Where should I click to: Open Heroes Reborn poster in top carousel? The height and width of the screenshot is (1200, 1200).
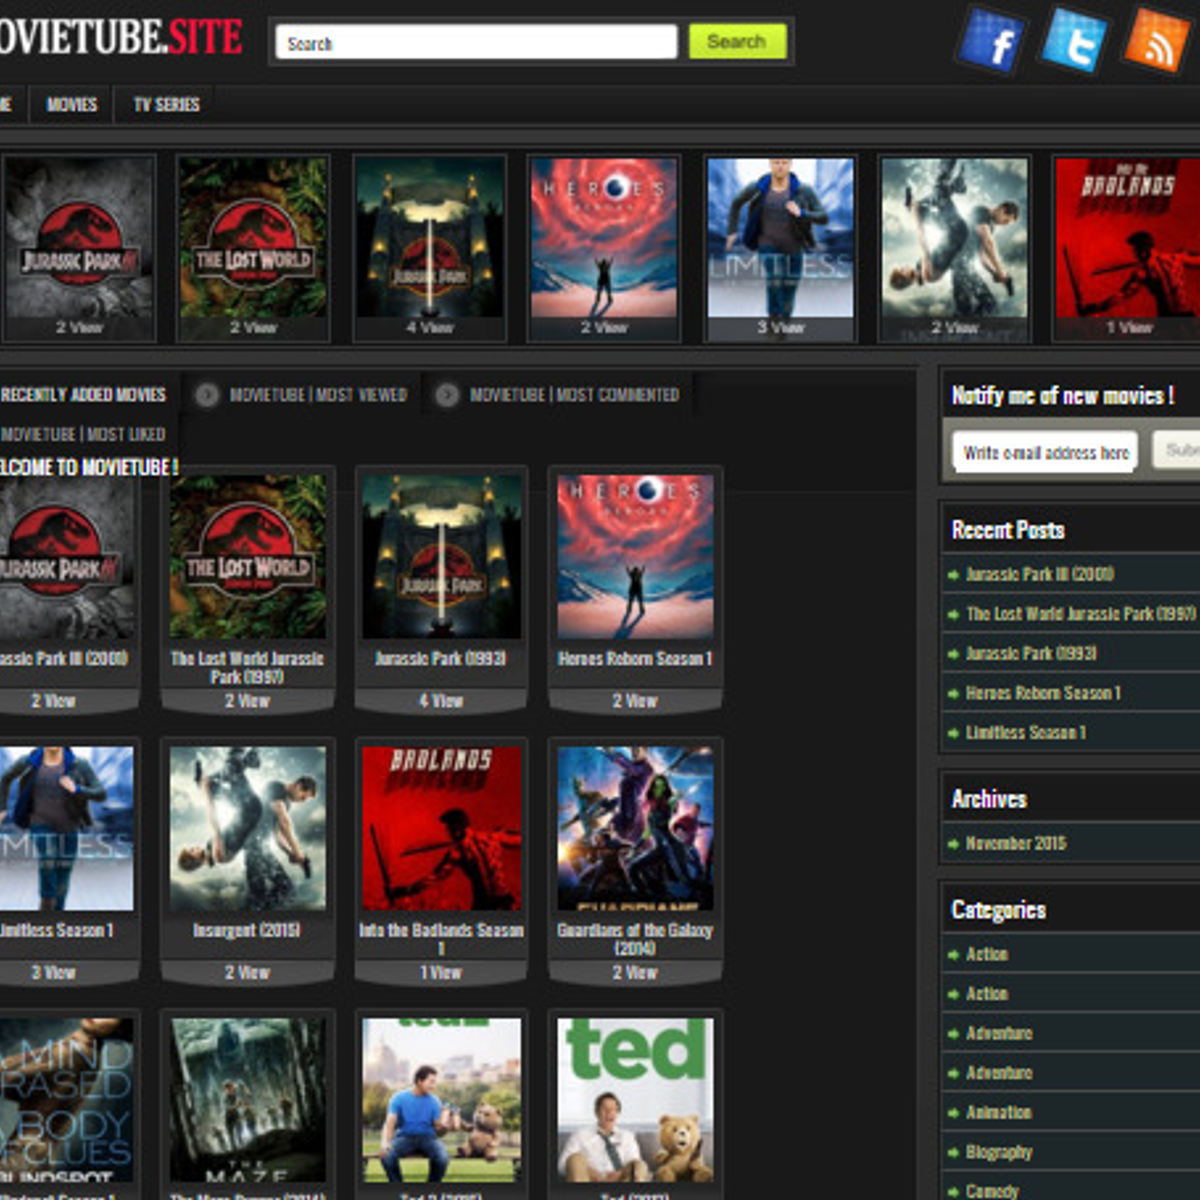[604, 238]
